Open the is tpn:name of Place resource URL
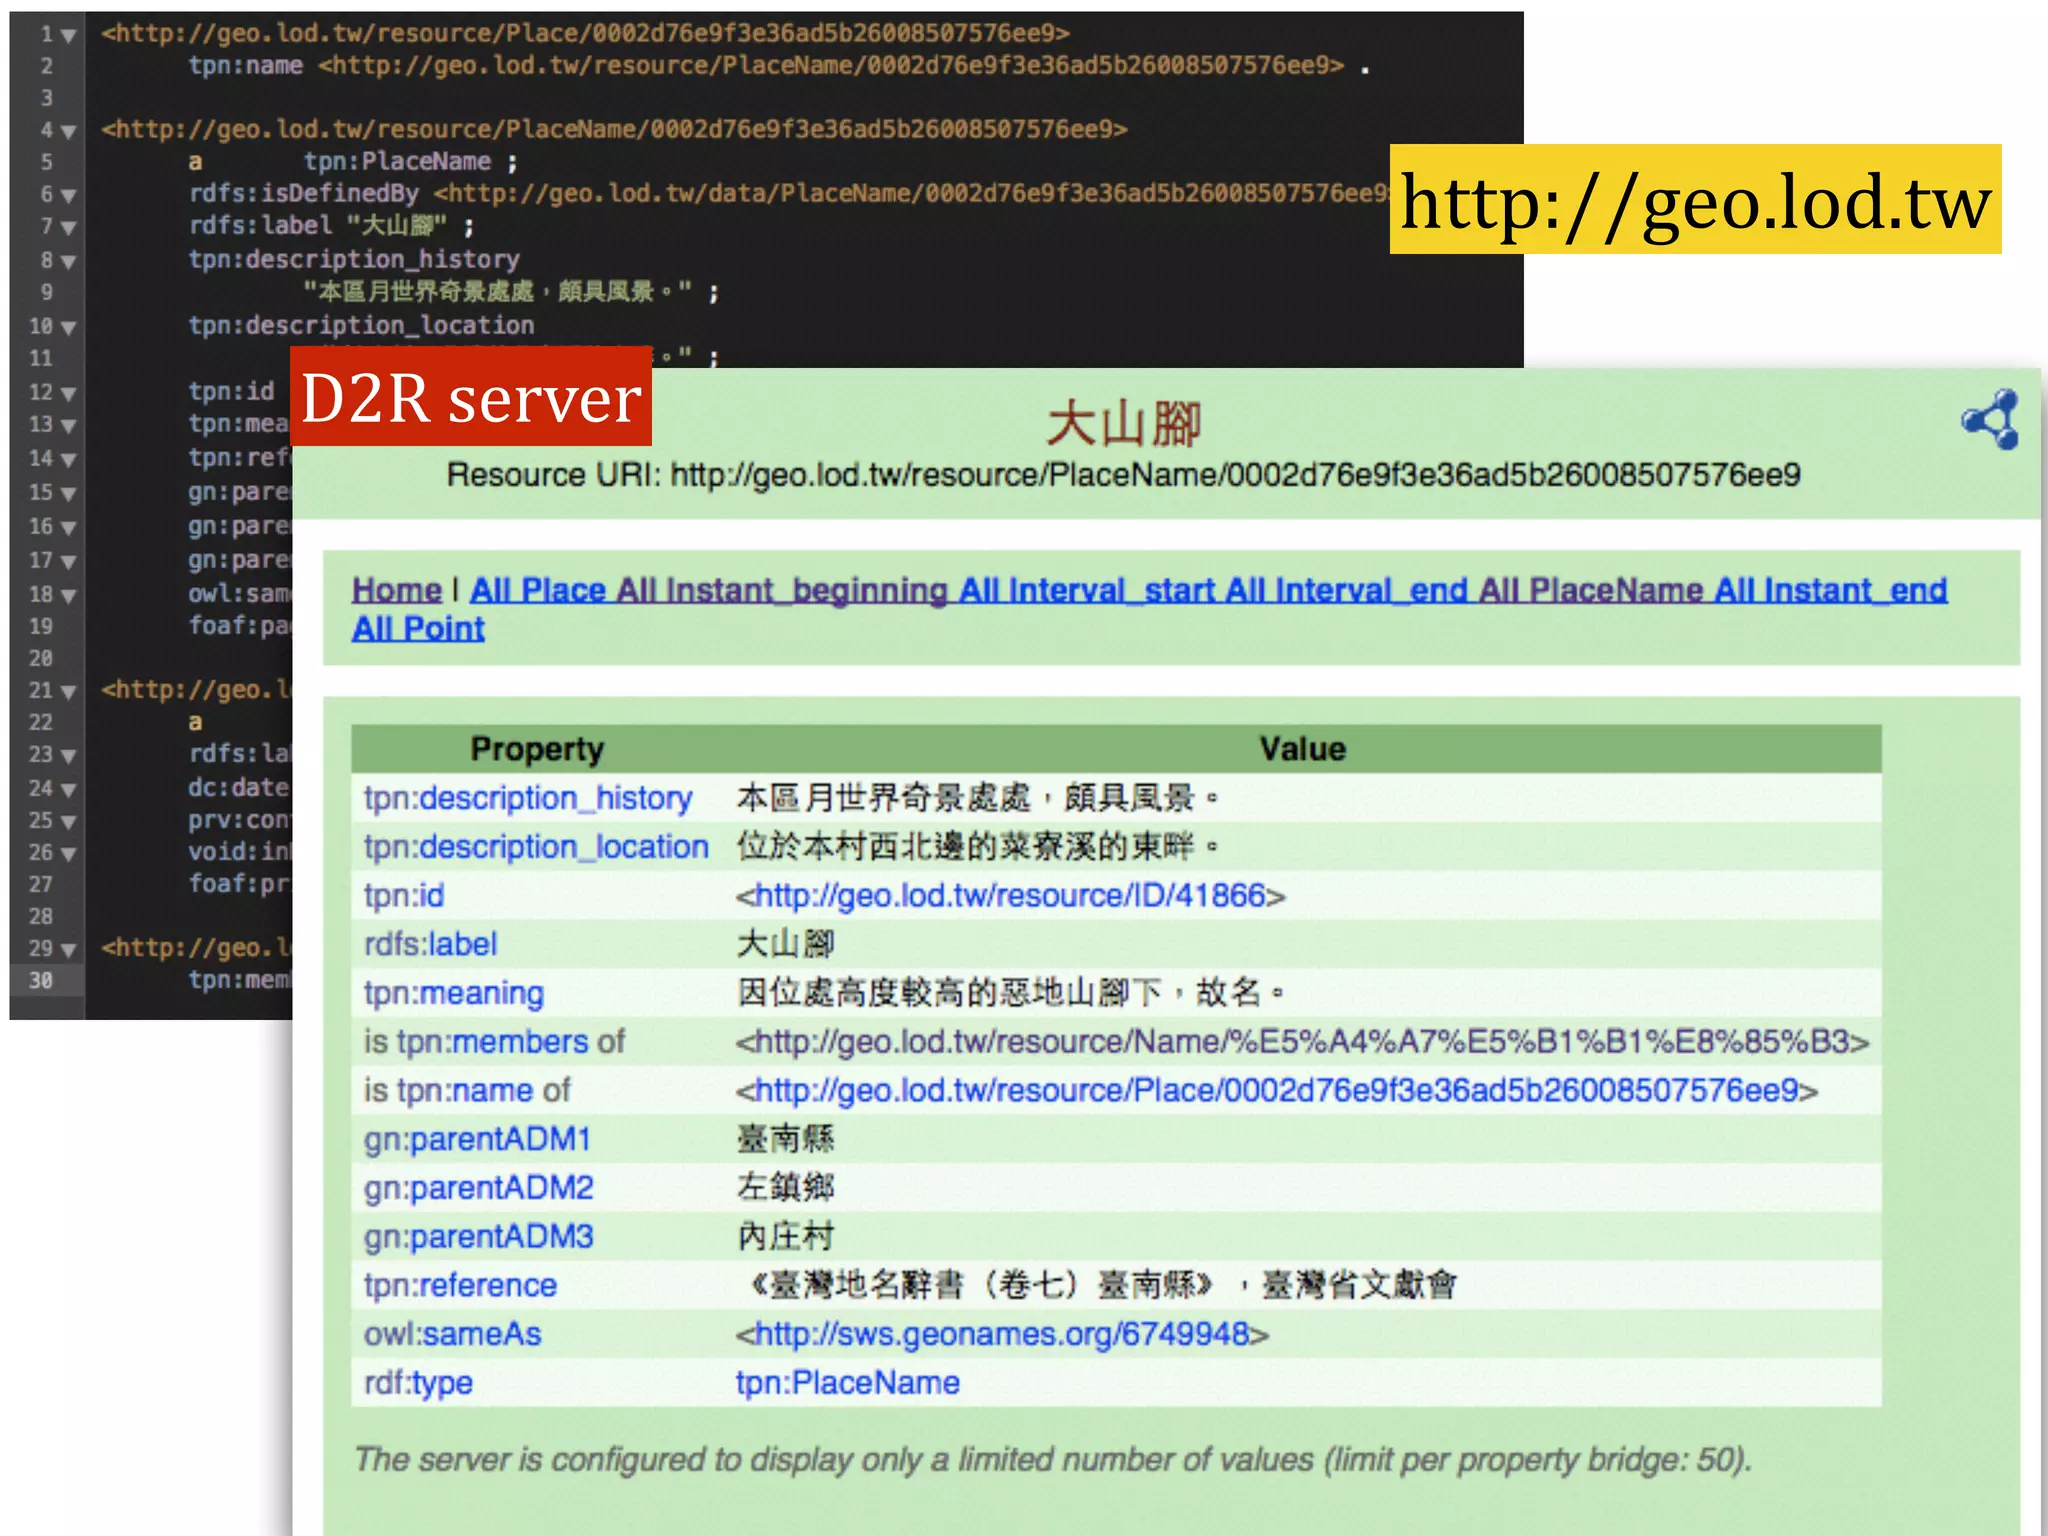Image resolution: width=2048 pixels, height=1536 pixels. point(1276,1091)
